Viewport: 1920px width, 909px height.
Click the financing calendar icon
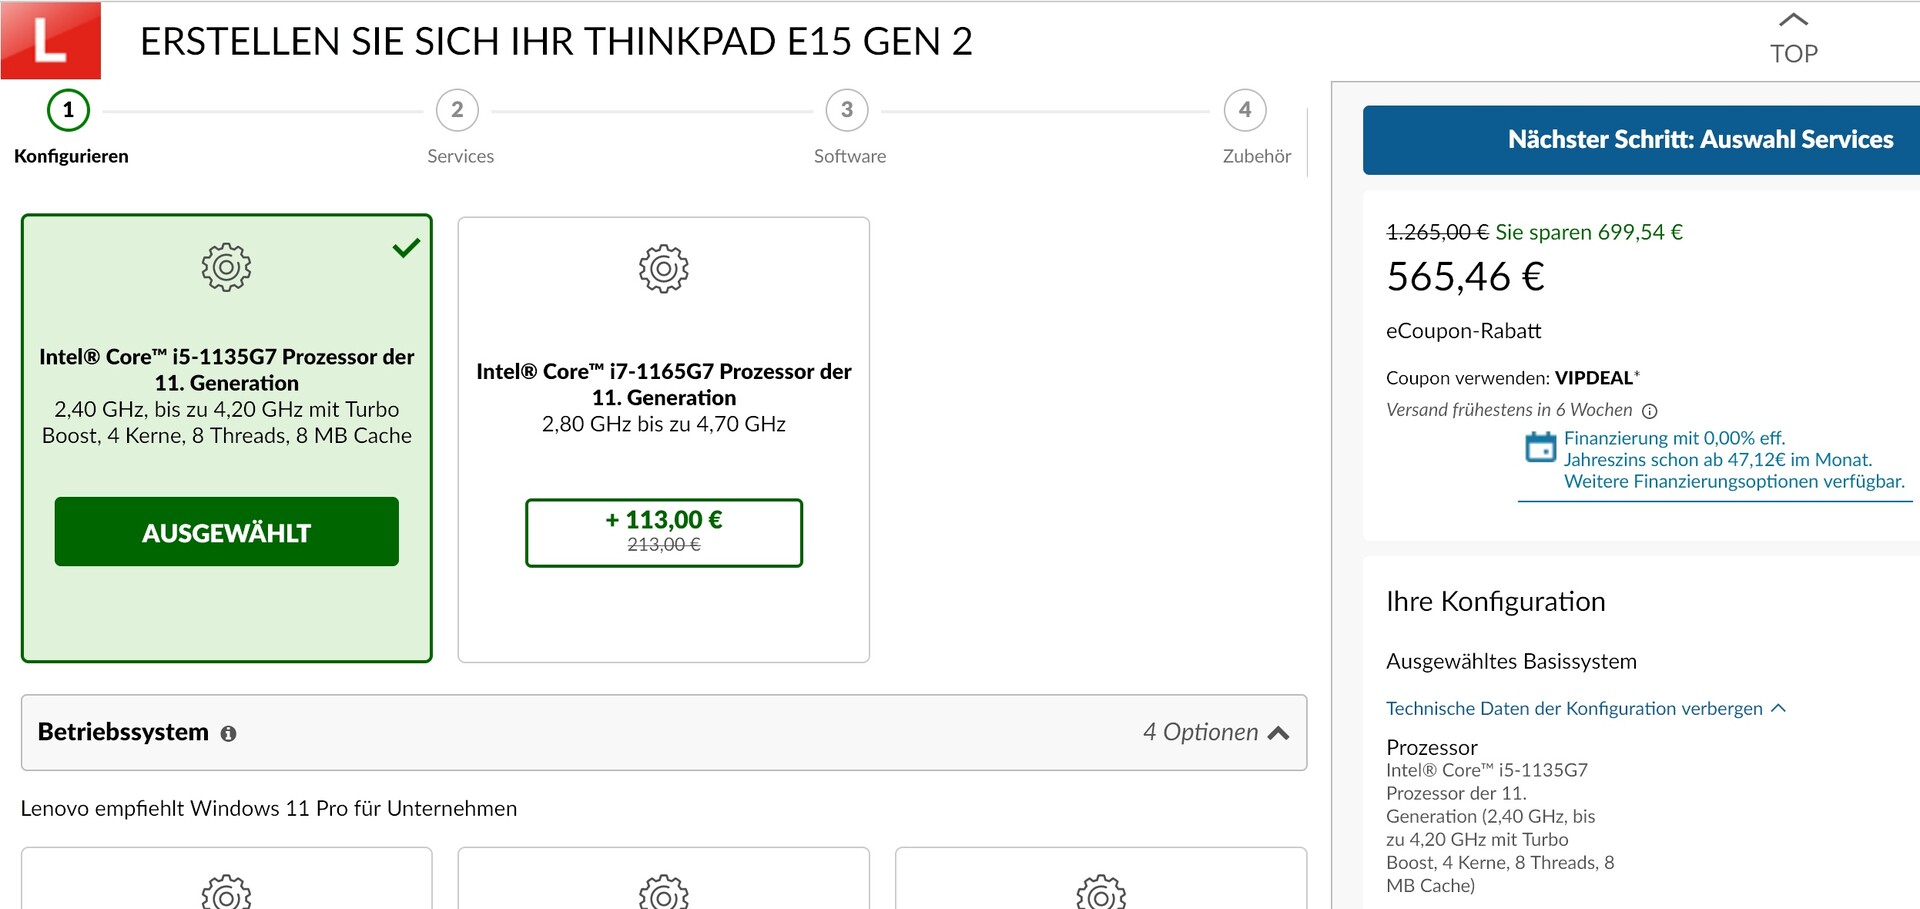(x=1540, y=447)
